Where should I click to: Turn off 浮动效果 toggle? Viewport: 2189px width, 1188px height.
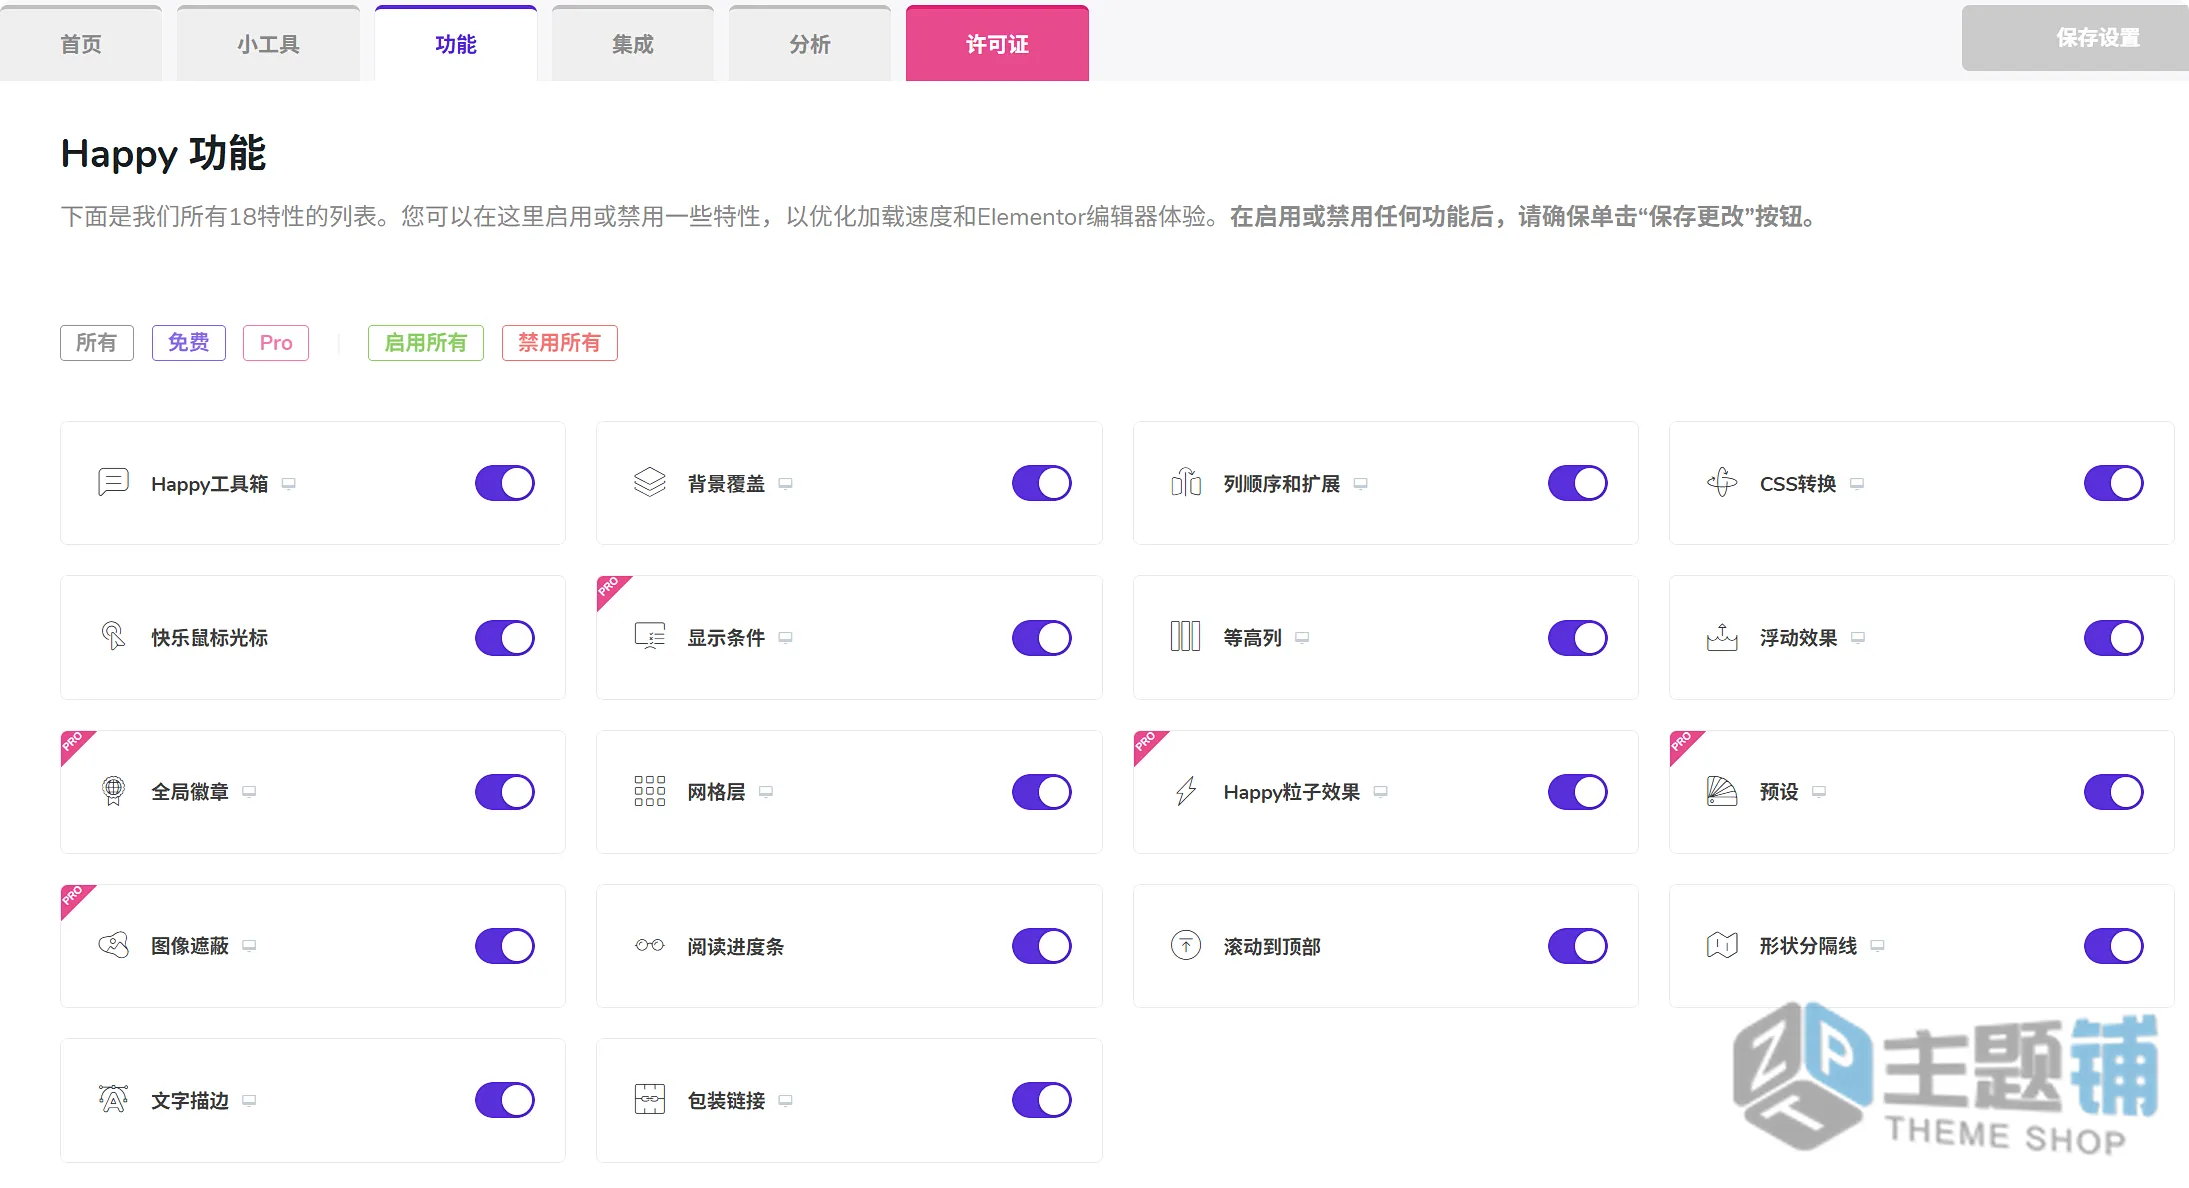[x=2113, y=637]
